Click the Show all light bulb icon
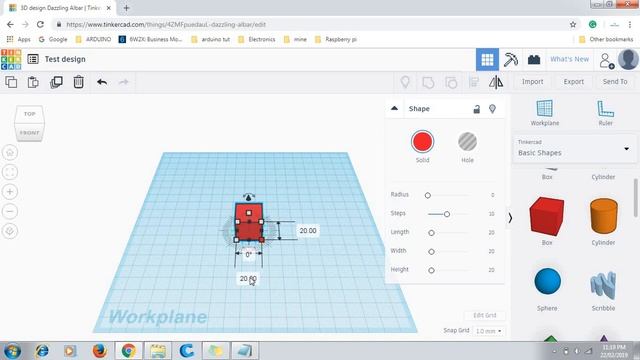 (x=405, y=82)
